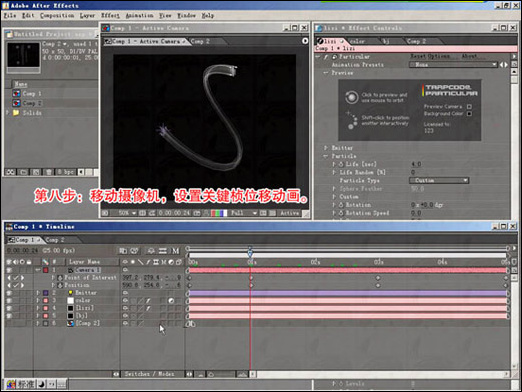Screen dimensions: 522x392
Task: Toggle effects switch on color layer
Action: pyautogui.click(x=148, y=301)
